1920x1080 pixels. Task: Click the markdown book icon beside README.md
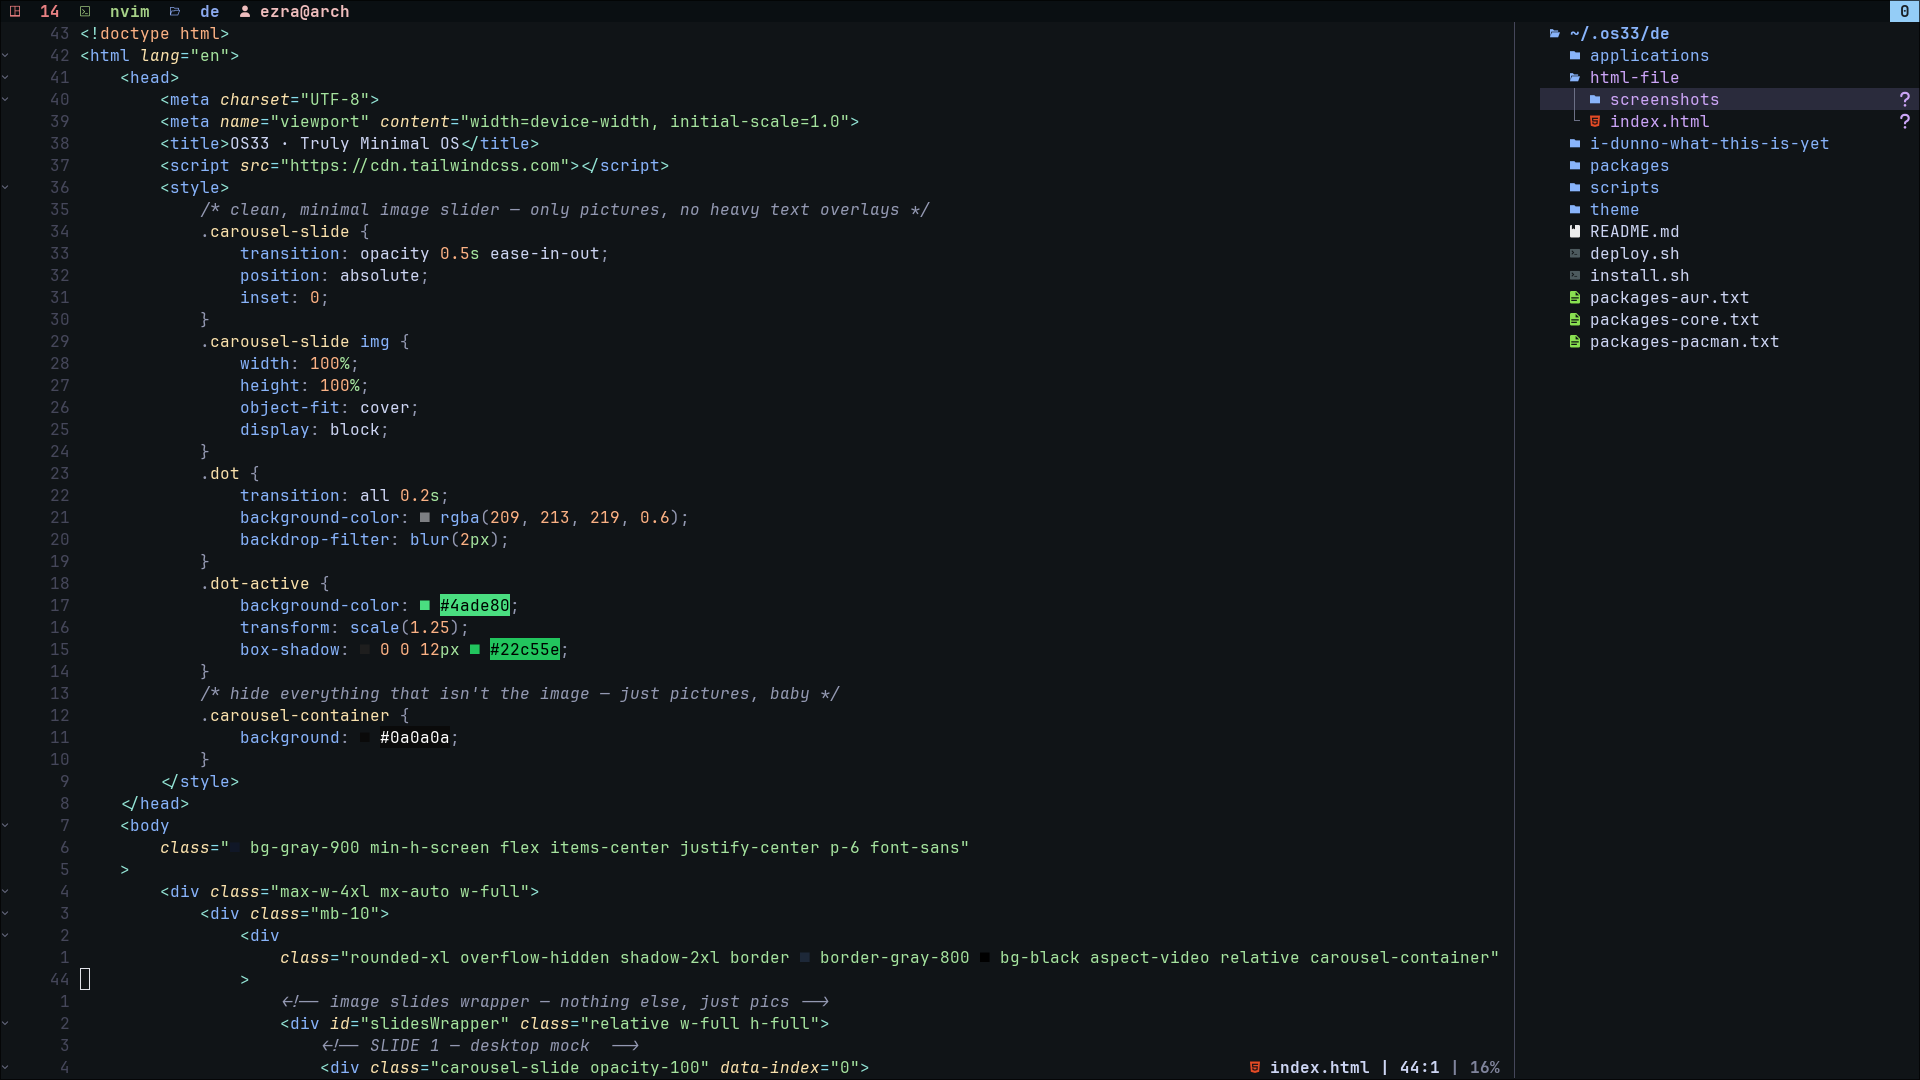click(1576, 231)
